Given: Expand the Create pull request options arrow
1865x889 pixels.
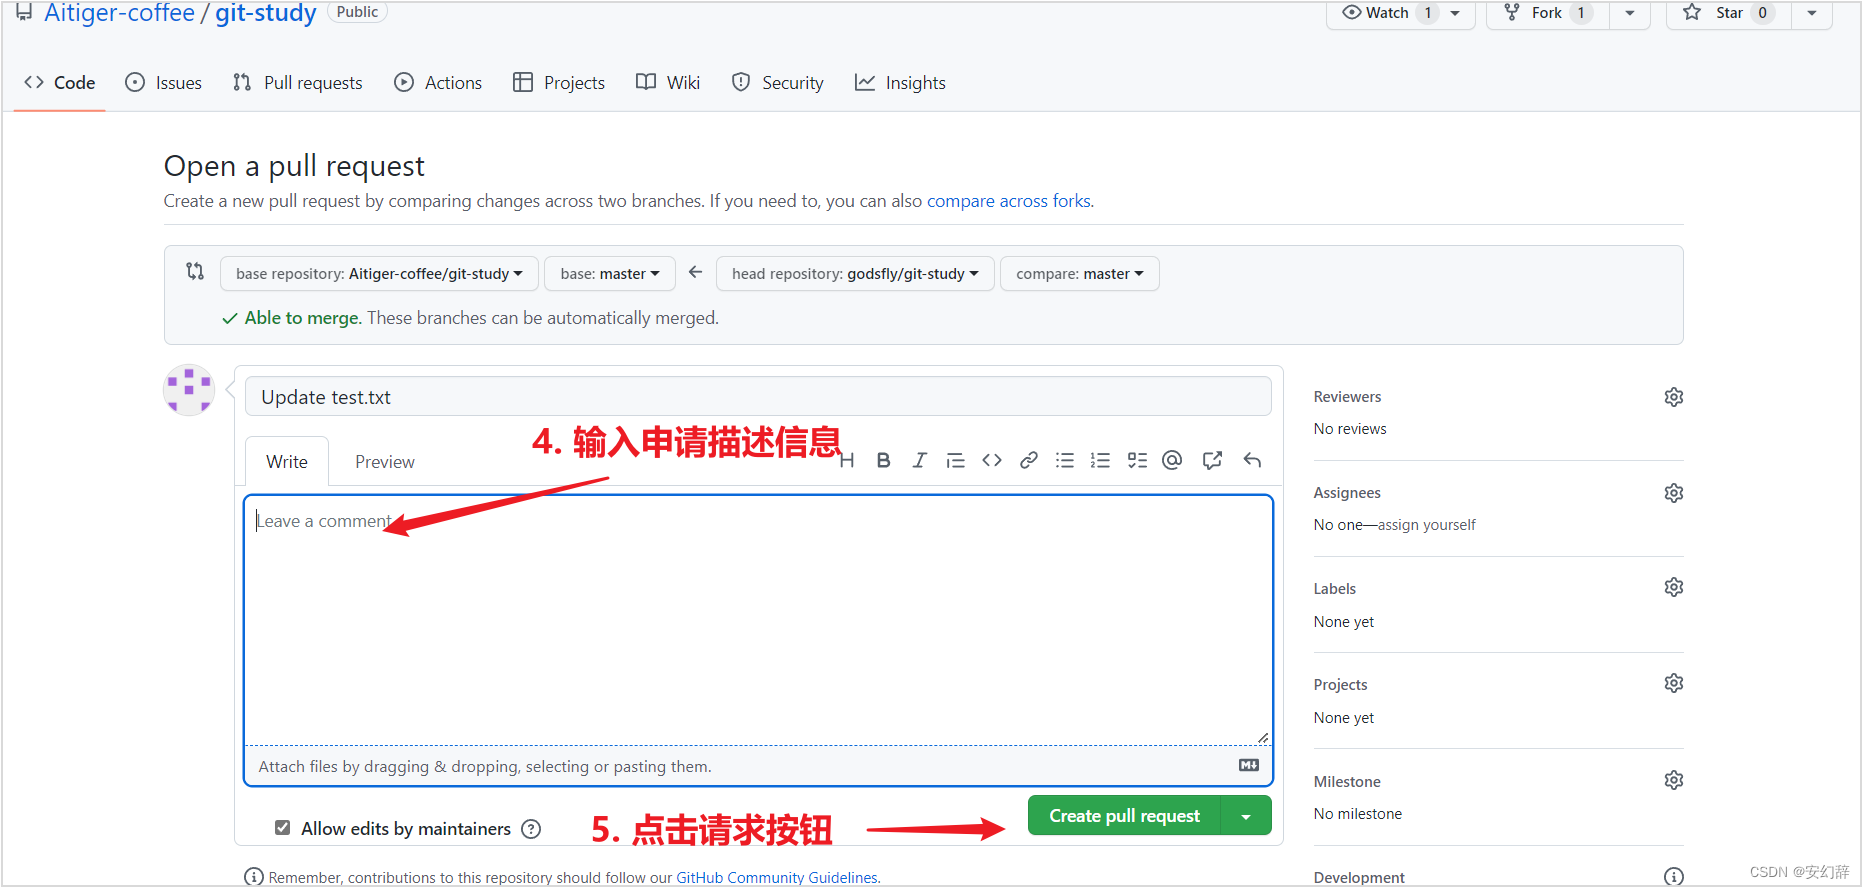Looking at the screenshot, I should click(1246, 816).
